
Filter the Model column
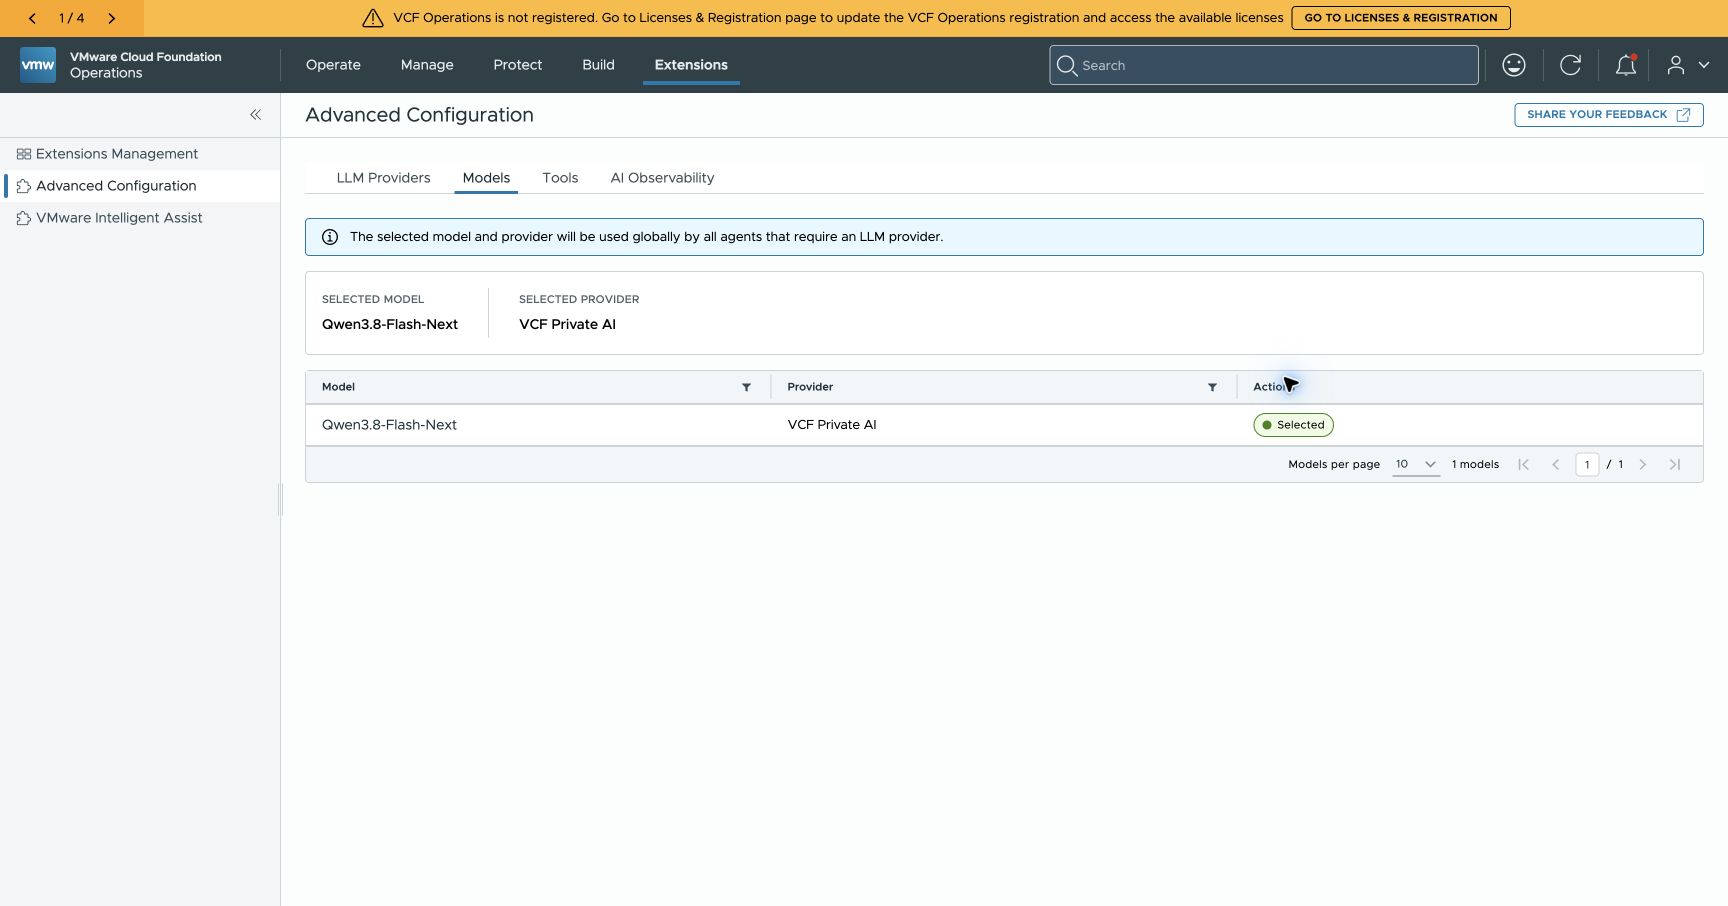[746, 387]
